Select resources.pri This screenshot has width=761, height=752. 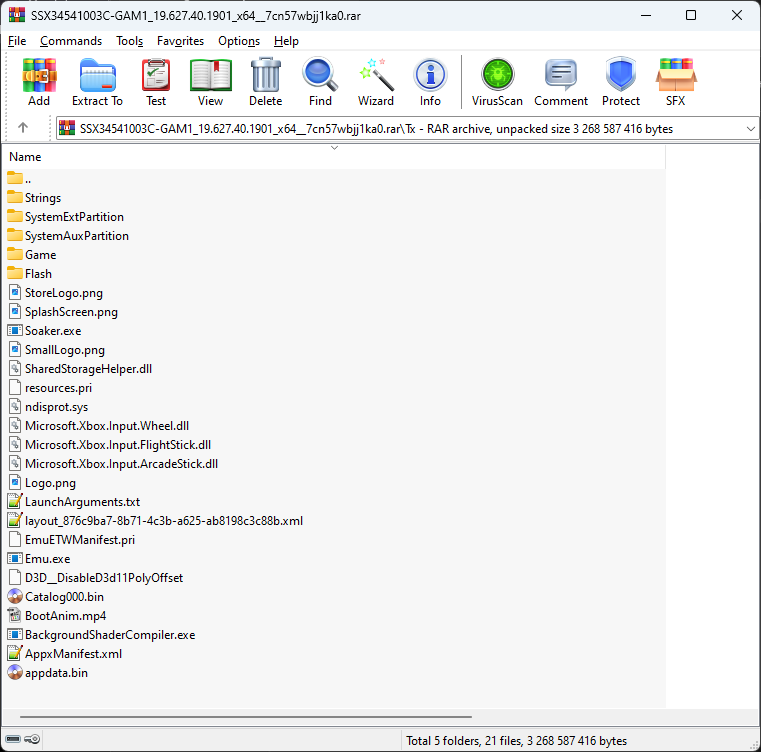(x=50, y=387)
